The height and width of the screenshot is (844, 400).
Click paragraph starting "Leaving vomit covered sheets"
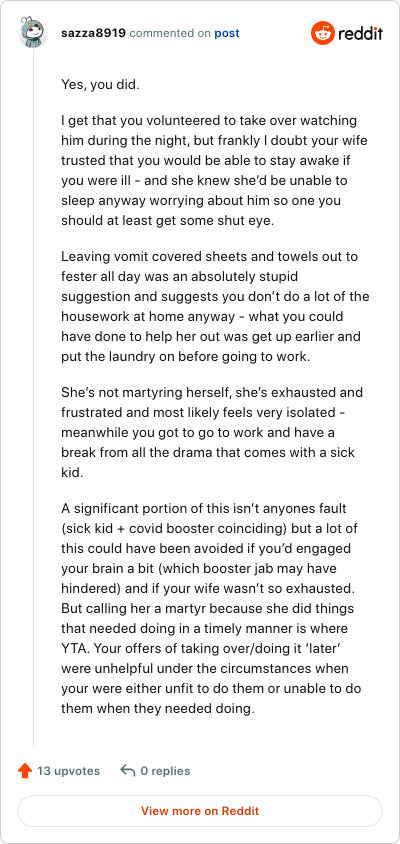[215, 307]
